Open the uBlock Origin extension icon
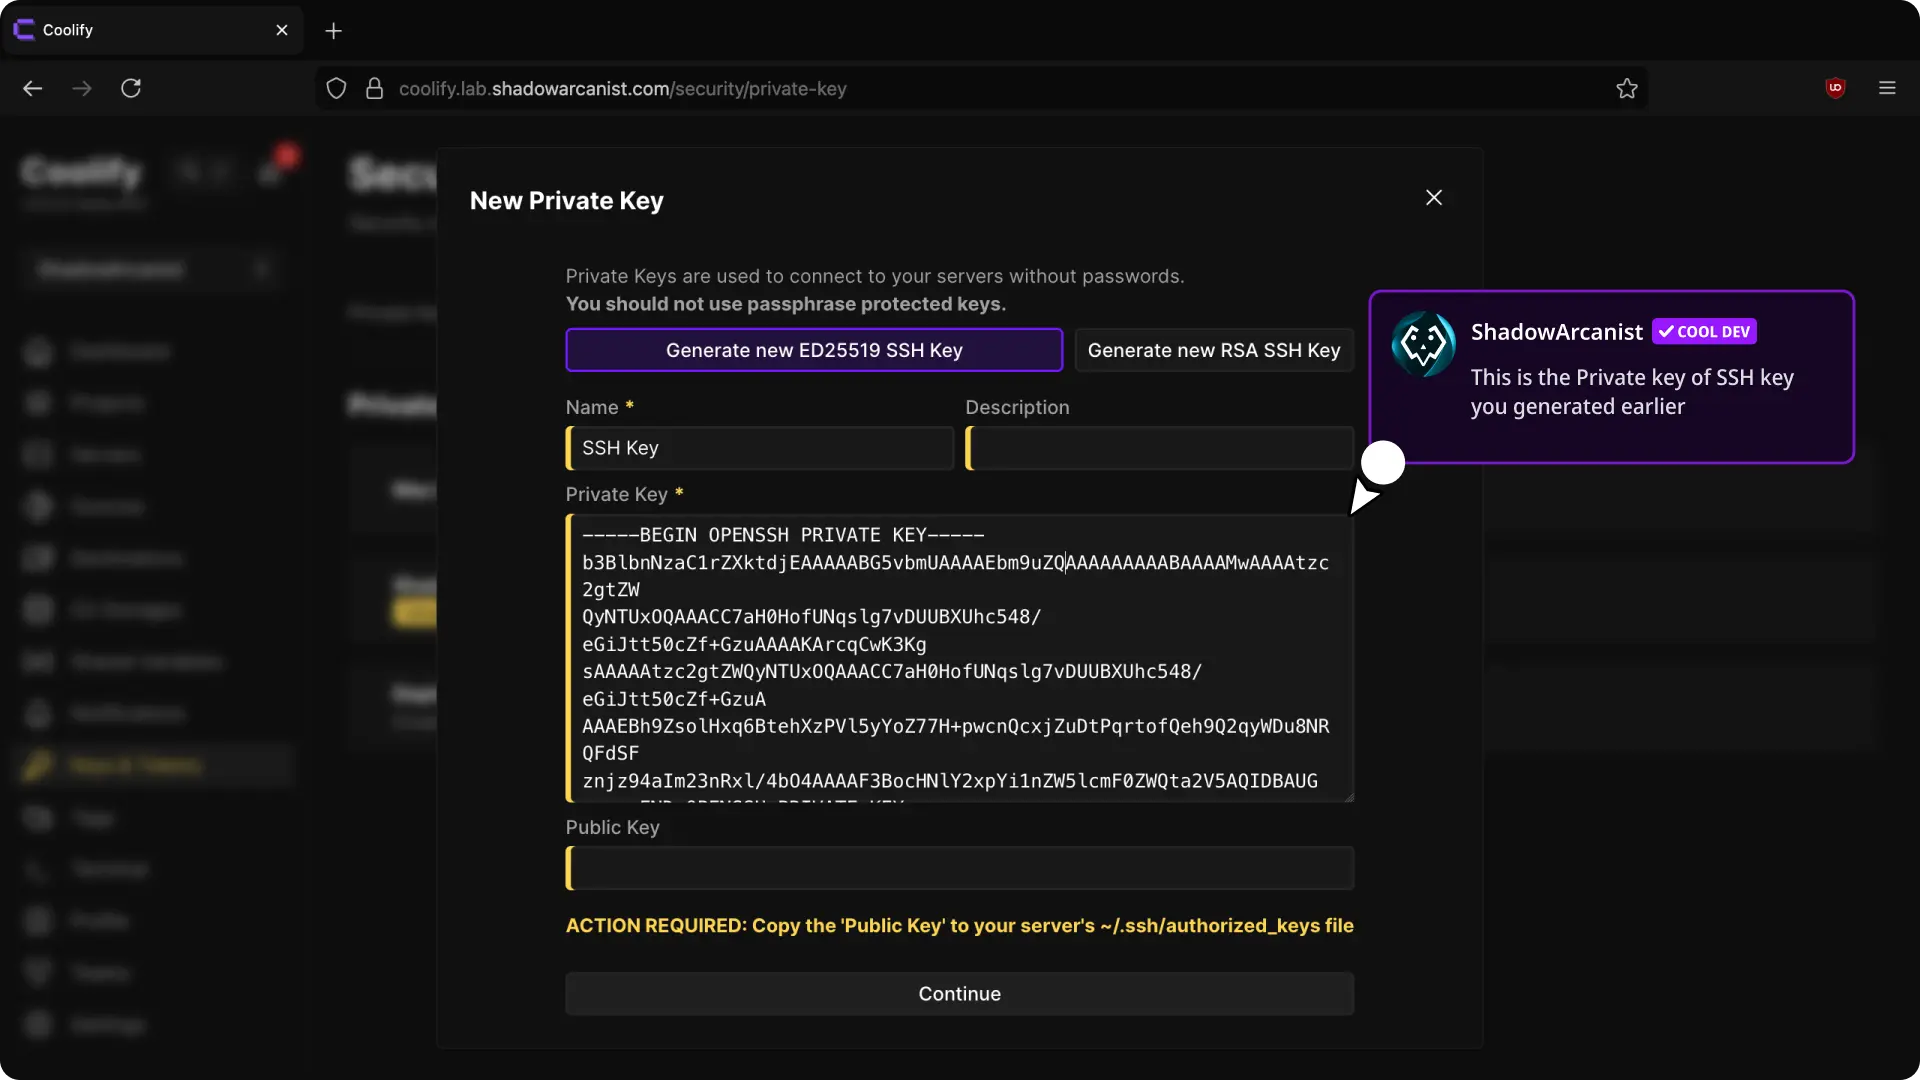 [1835, 88]
